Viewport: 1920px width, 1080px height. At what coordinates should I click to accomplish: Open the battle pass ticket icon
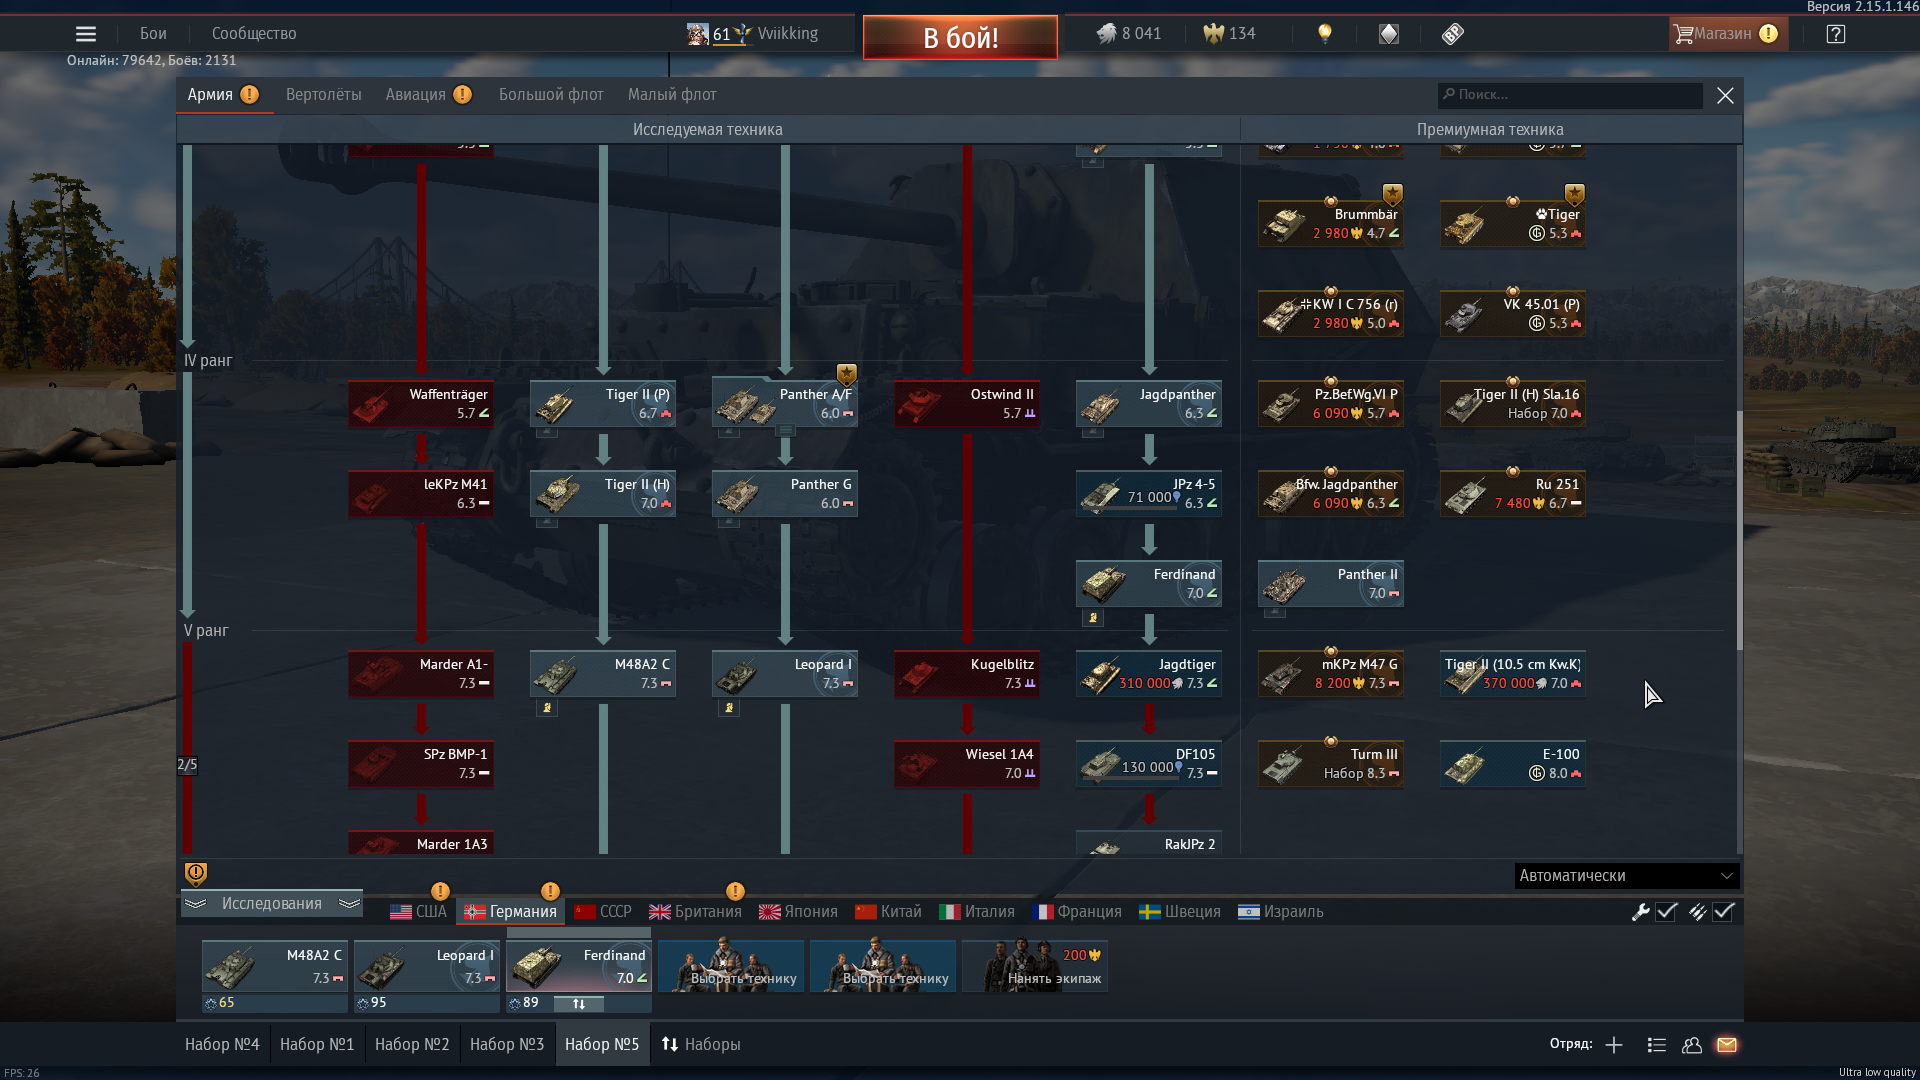1453,34
